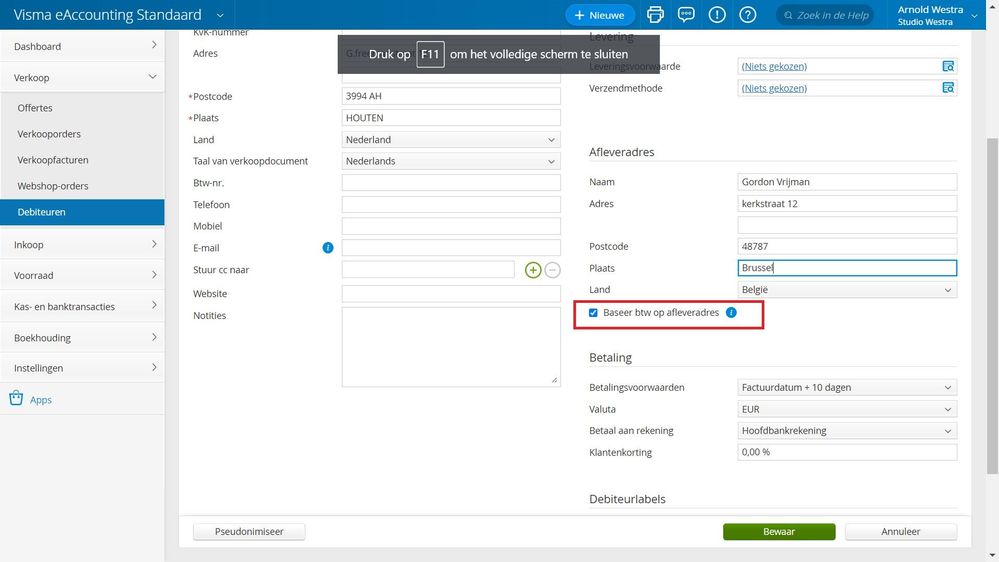The image size is (999, 562).
Task: Click the empty second Afleveradres address line
Action: click(847, 225)
